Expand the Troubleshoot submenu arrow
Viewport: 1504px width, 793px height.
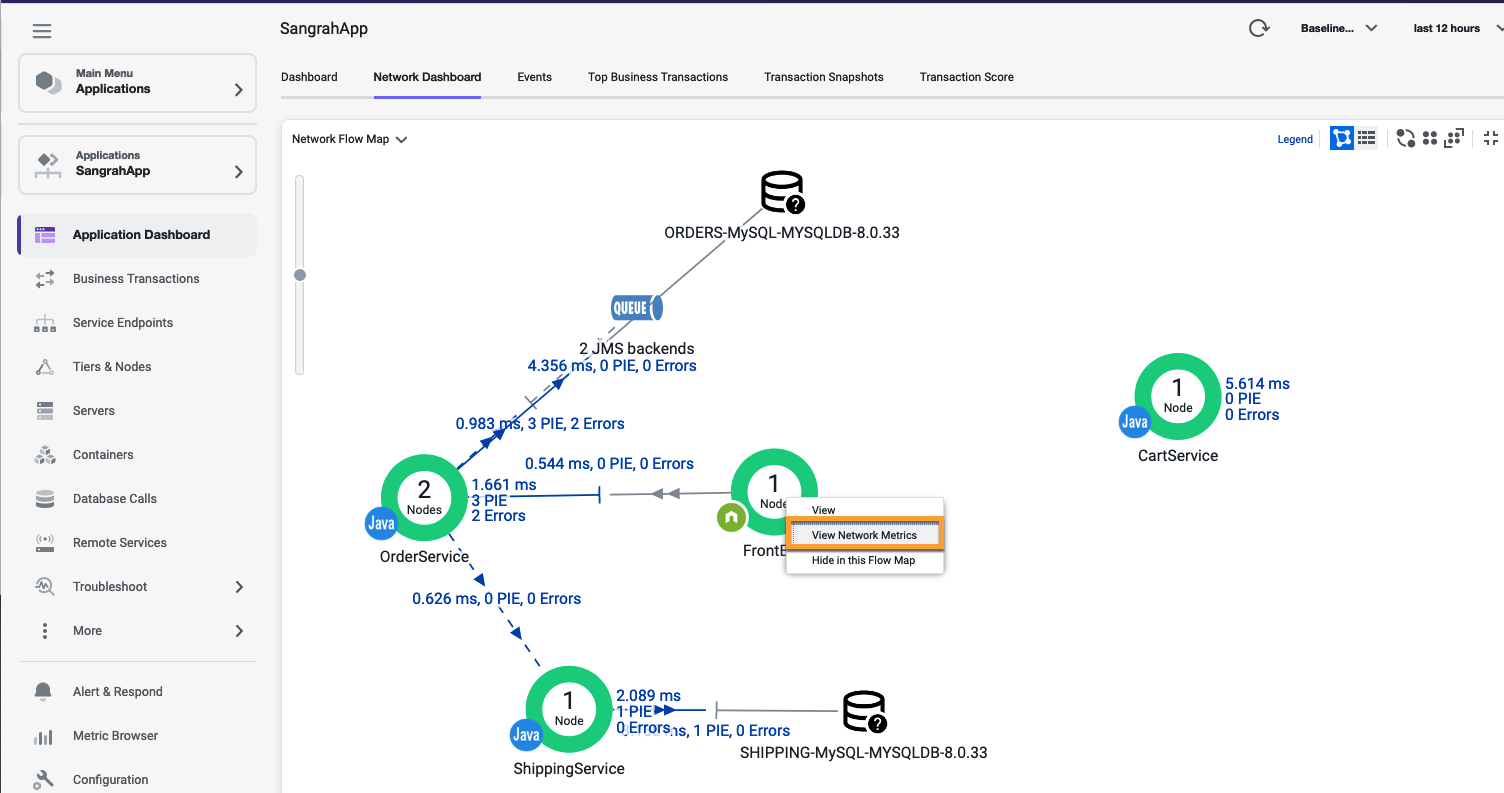pos(239,587)
